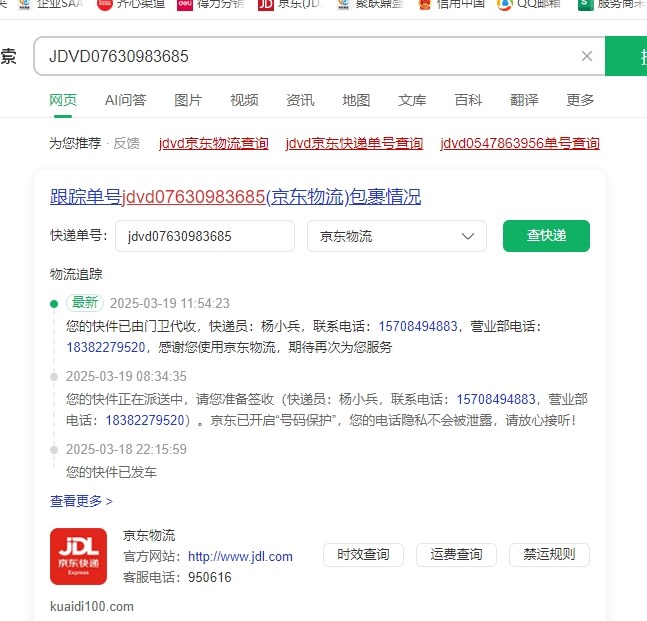
Task: Select the 网页 tab
Action: (x=63, y=100)
